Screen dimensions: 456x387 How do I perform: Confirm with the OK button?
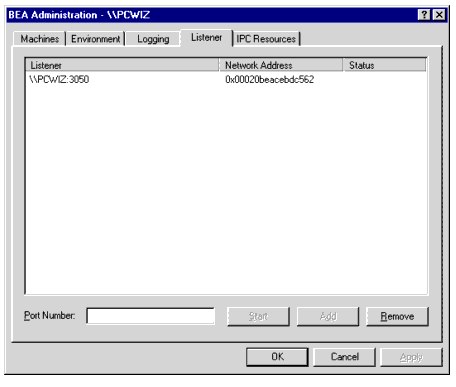click(x=277, y=357)
